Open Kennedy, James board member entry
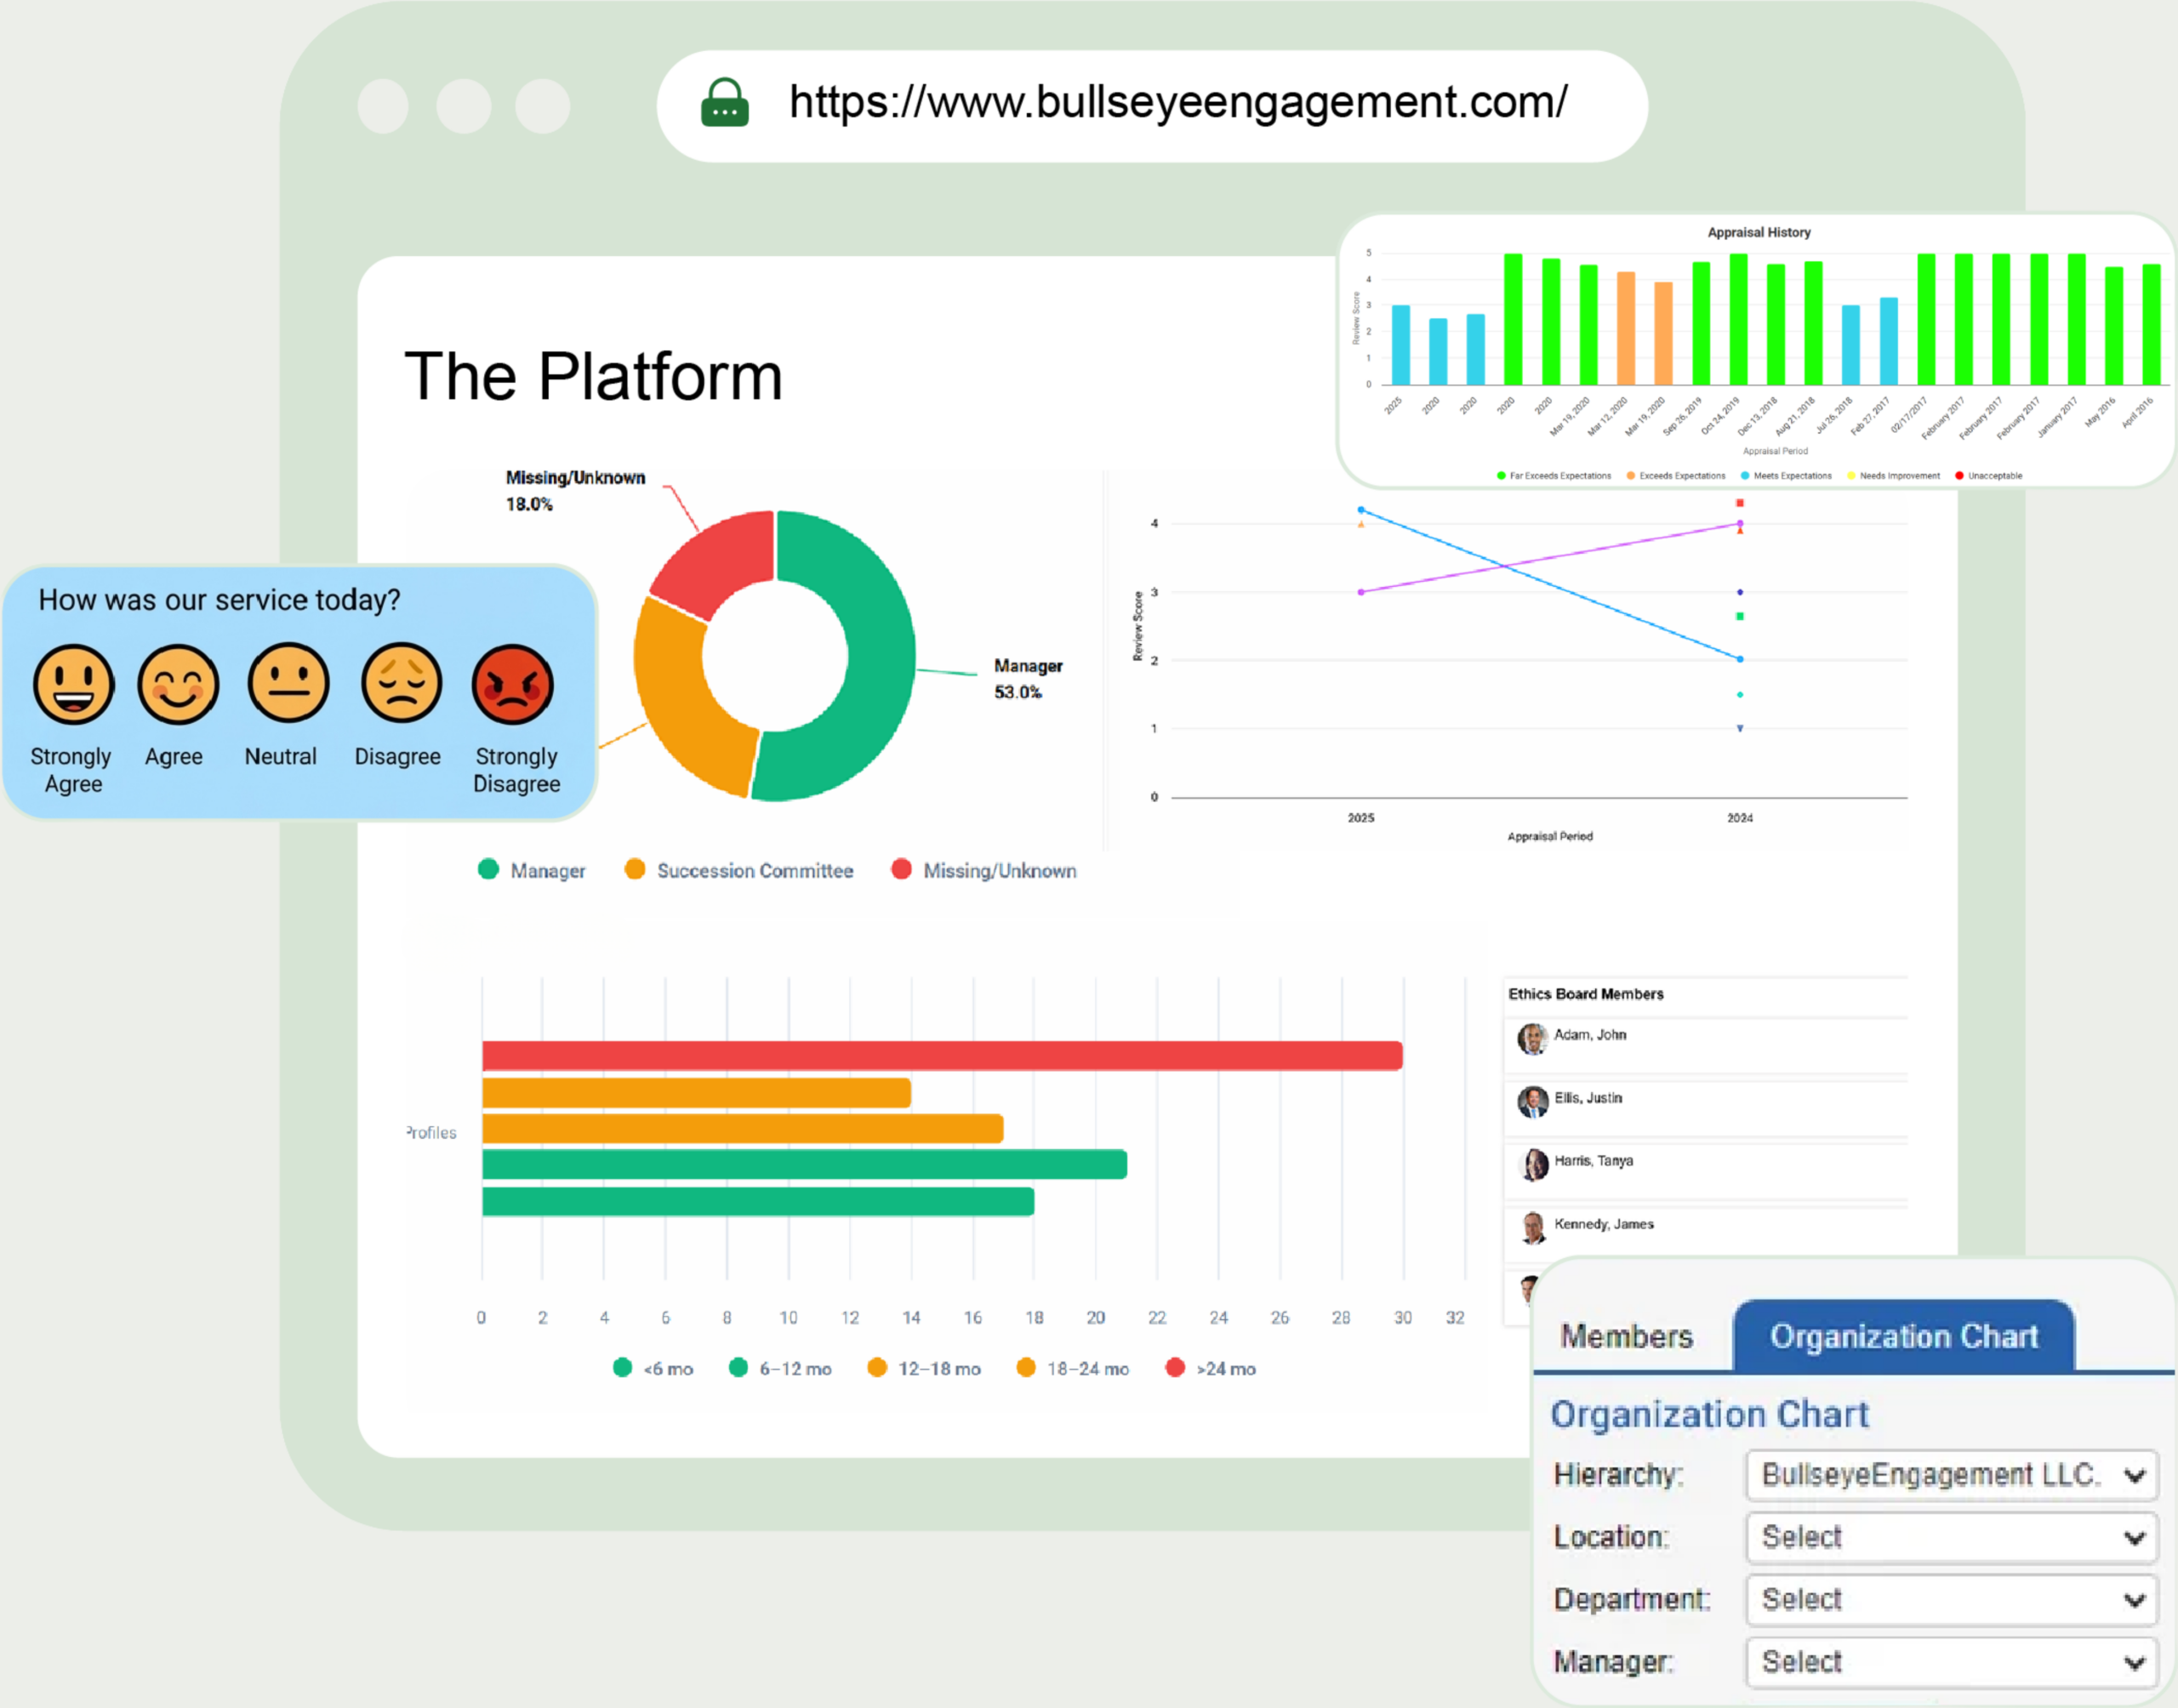This screenshot has height=1708, width=2178. coord(1603,1224)
